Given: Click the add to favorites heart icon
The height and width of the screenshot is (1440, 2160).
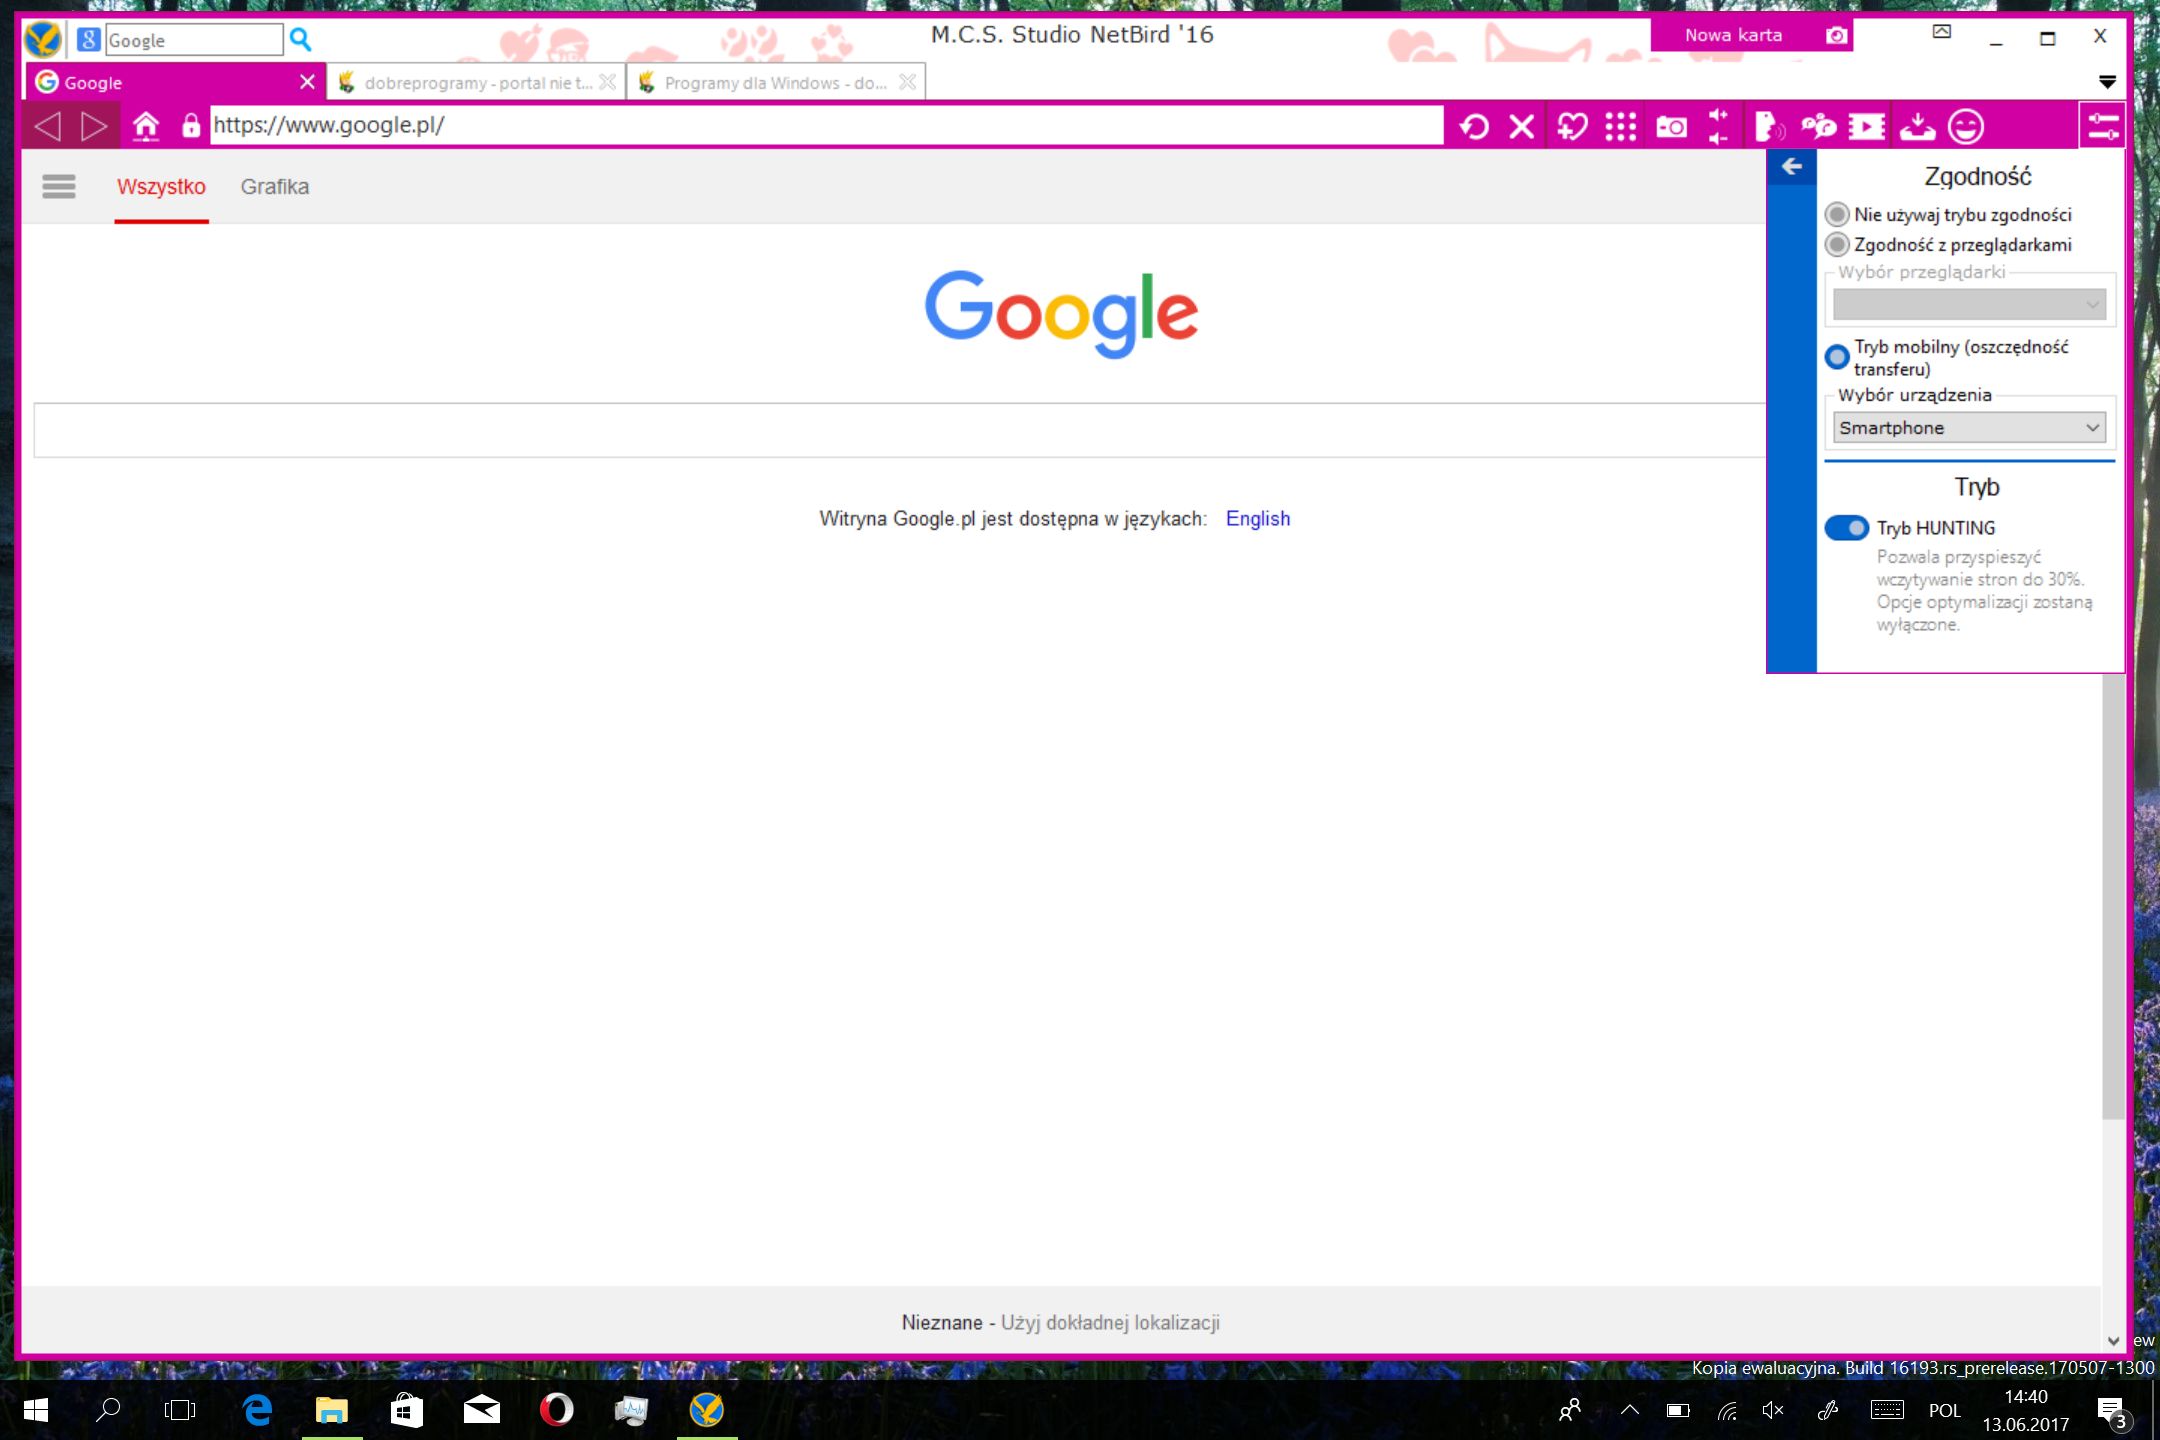Looking at the screenshot, I should [1572, 127].
